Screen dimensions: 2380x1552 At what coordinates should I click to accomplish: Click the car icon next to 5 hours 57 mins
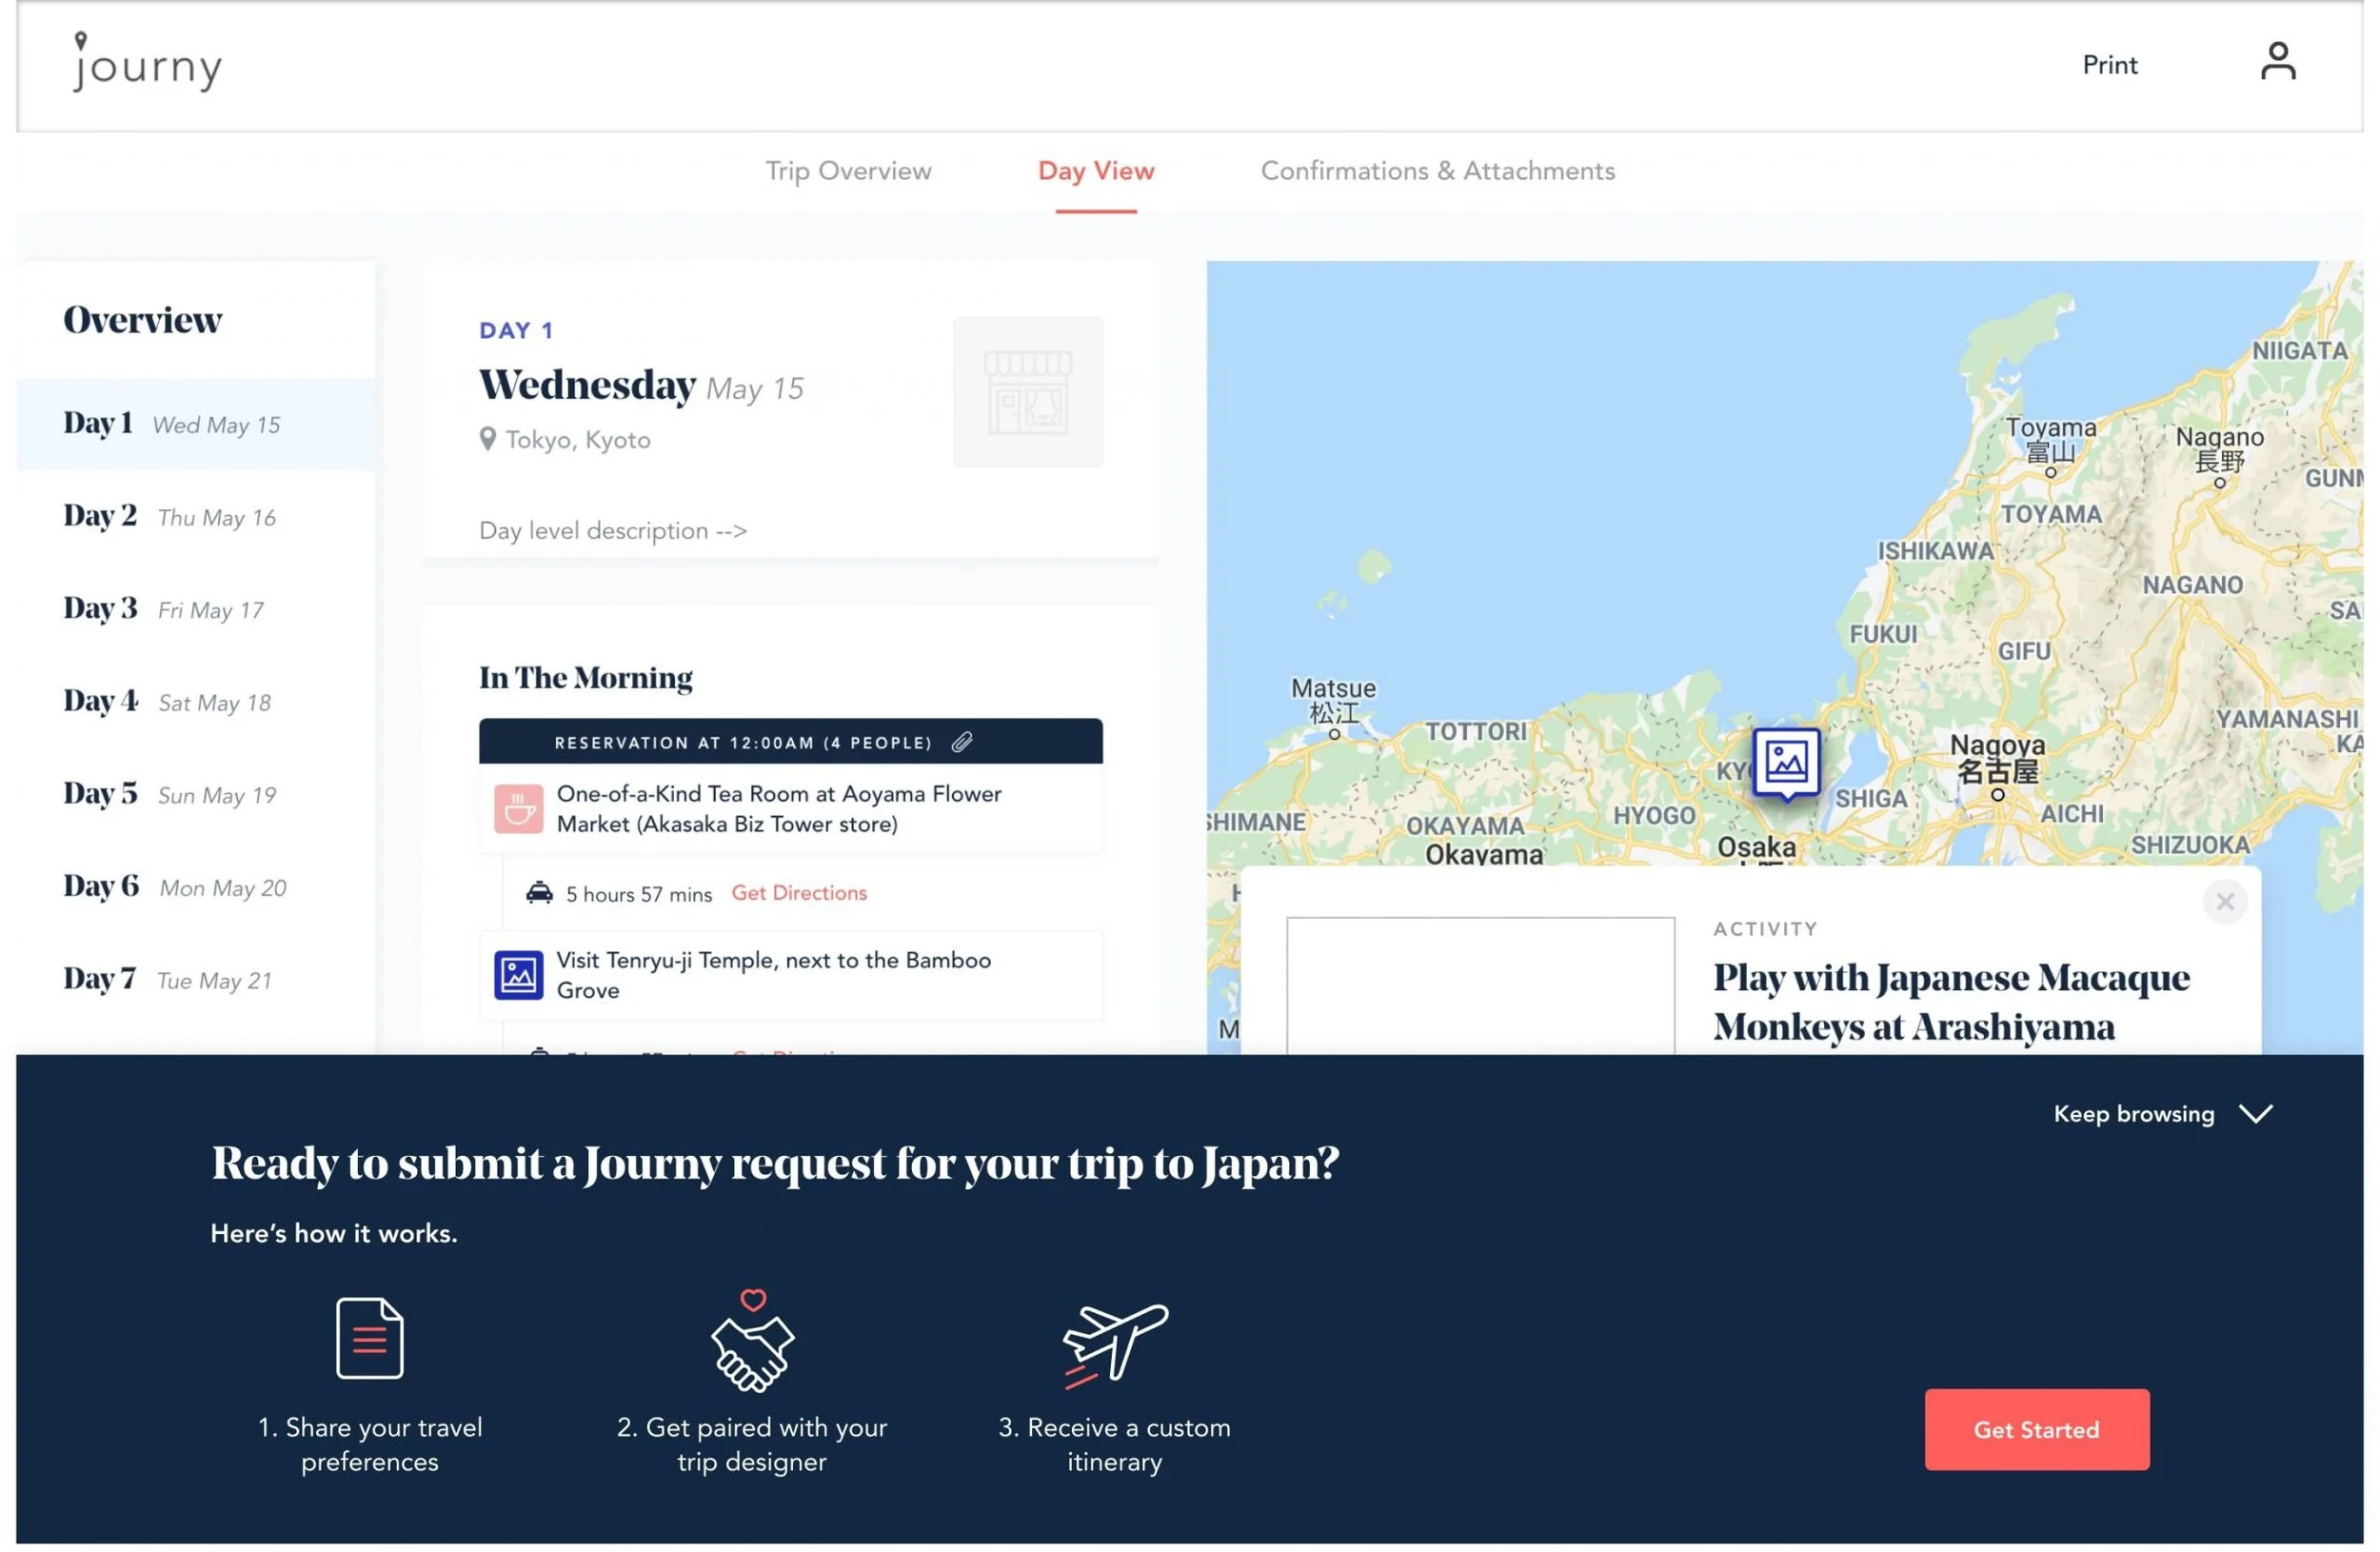539,893
